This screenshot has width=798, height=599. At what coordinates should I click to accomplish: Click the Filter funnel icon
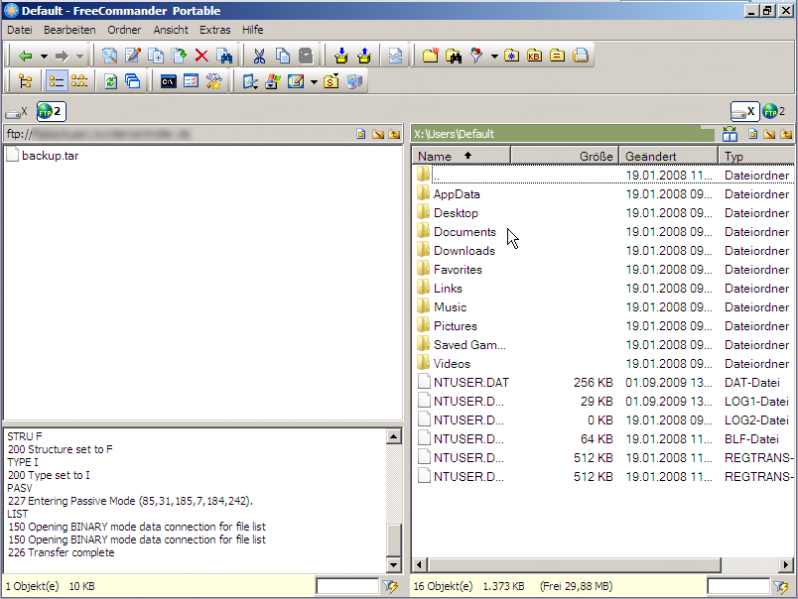point(476,55)
